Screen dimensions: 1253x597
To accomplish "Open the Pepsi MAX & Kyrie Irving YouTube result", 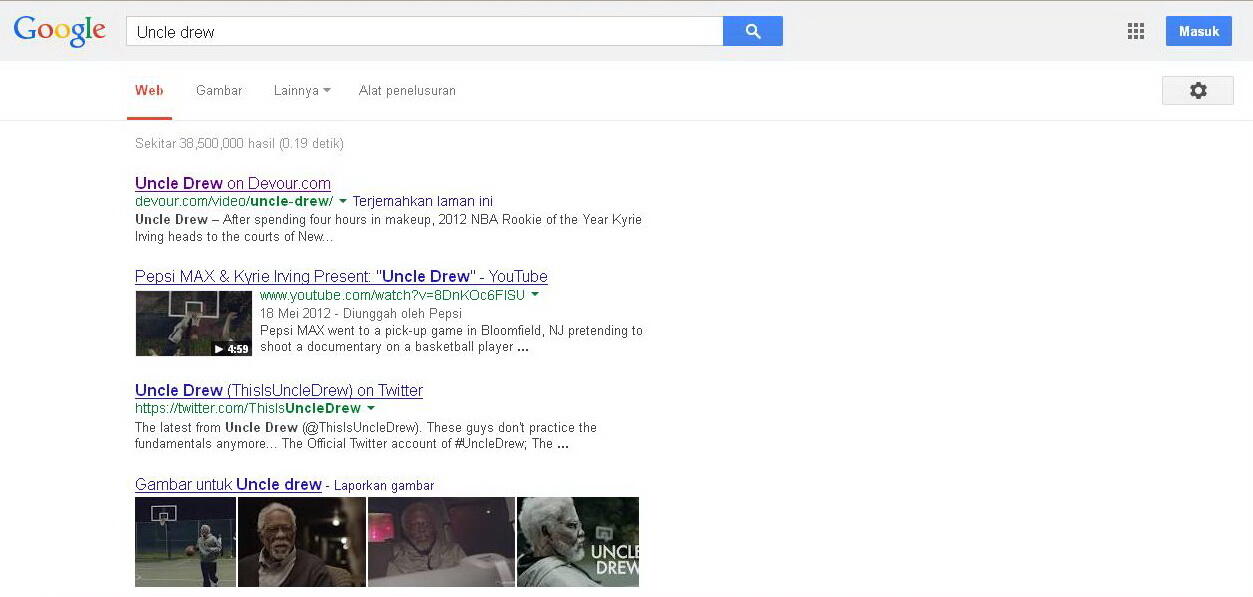I will 341,276.
